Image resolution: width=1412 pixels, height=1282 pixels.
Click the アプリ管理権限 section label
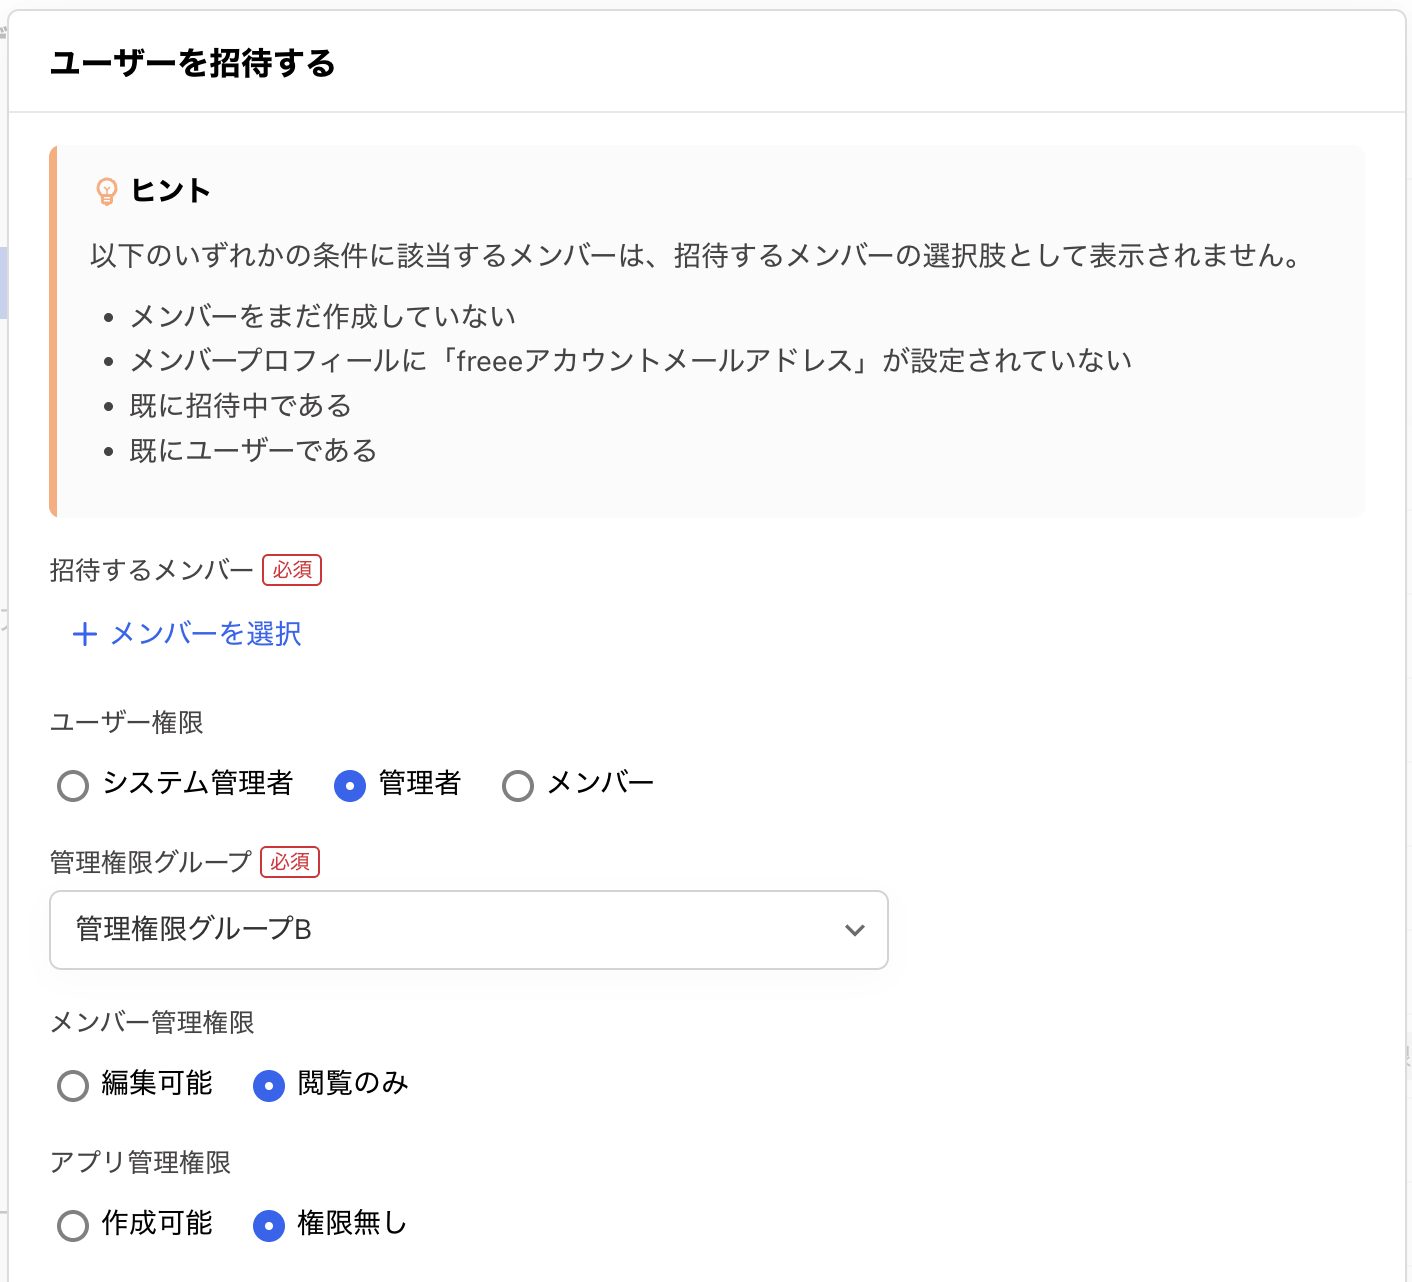coord(141,1162)
